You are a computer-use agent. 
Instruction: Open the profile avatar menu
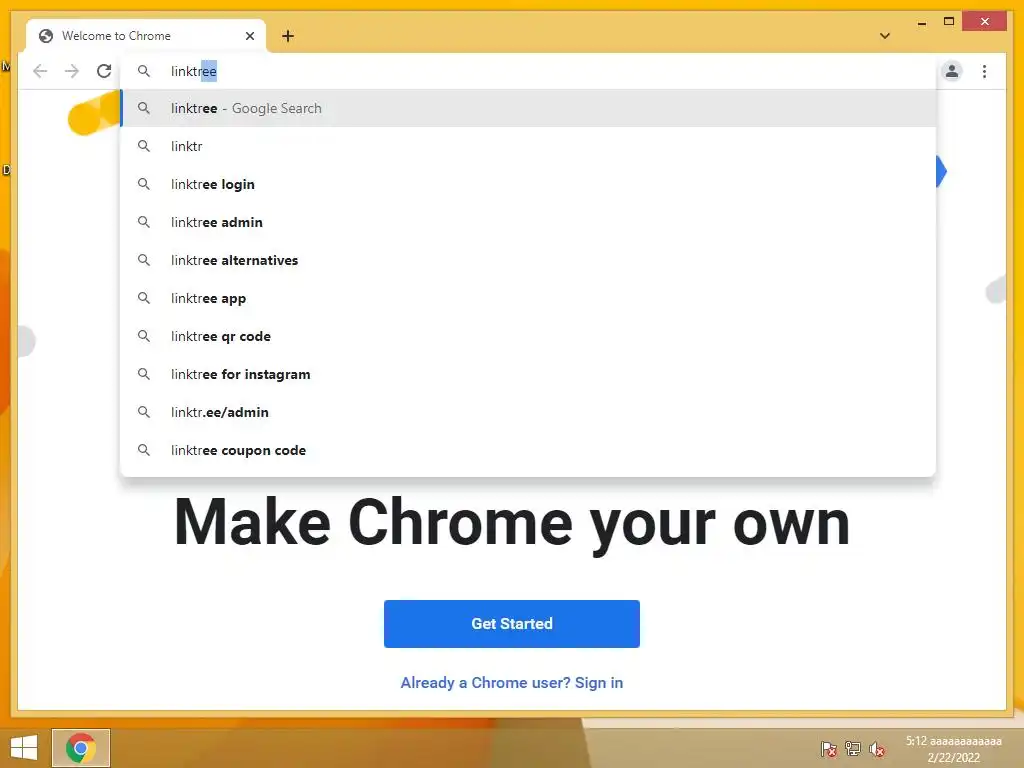pyautogui.click(x=952, y=71)
